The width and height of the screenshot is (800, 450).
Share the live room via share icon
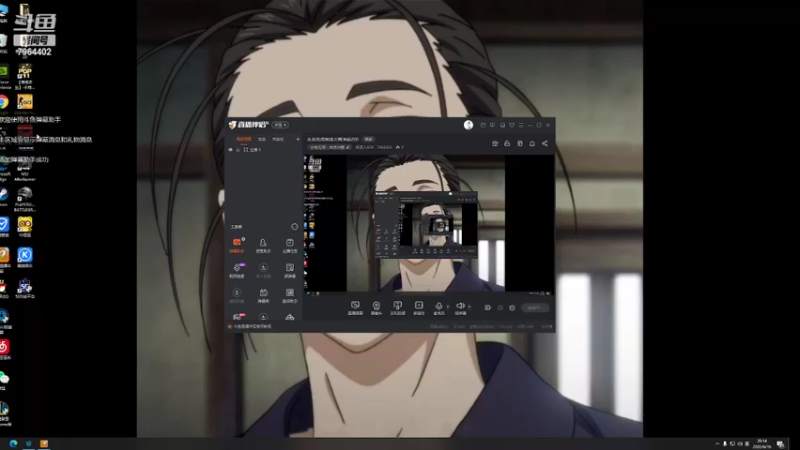pos(545,143)
